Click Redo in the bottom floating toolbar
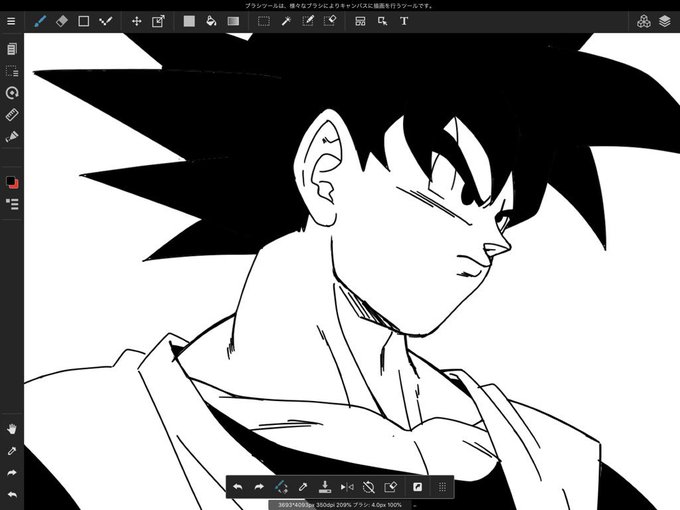Image resolution: width=680 pixels, height=510 pixels. coord(259,487)
